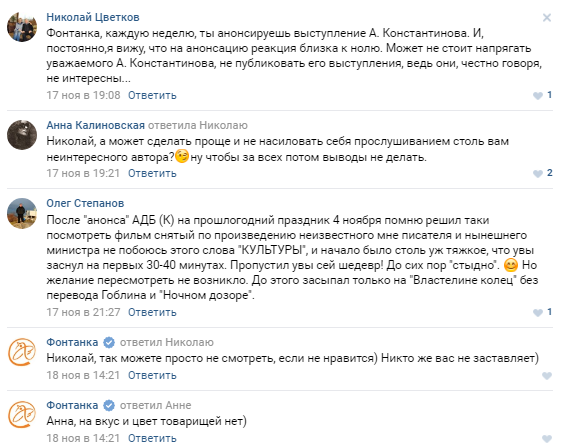Click Фонтанка logo avatar in last reply
The width and height of the screenshot is (561, 447).
pyautogui.click(x=22, y=415)
